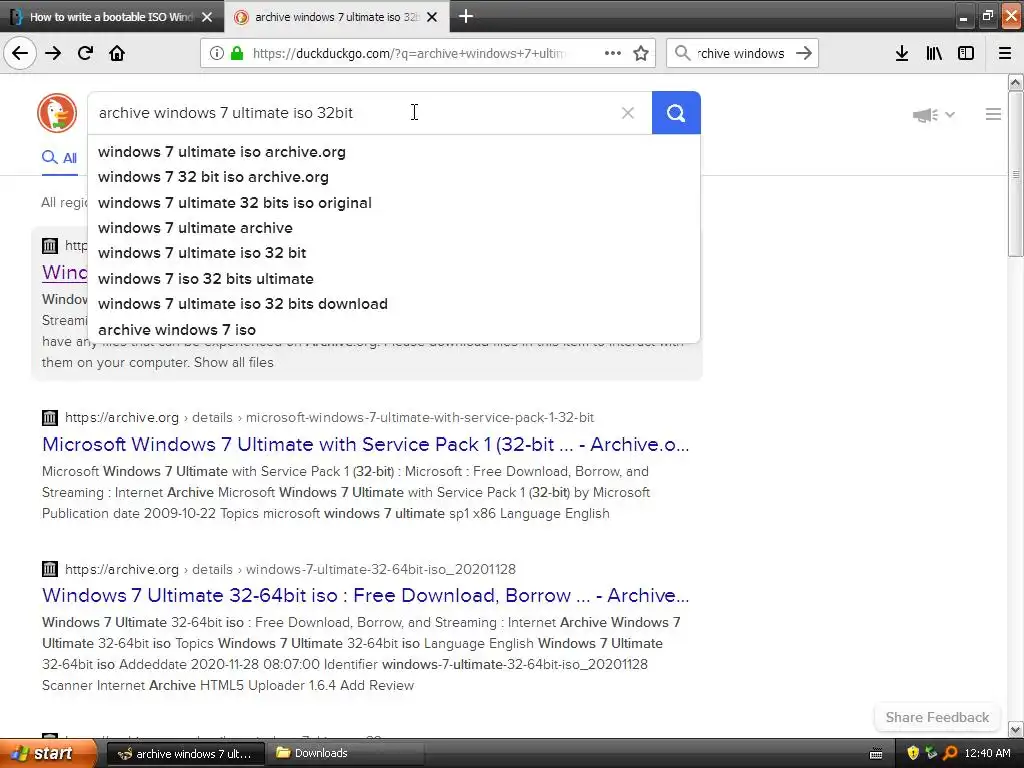Open the Library bookmarks and history

[934, 53]
